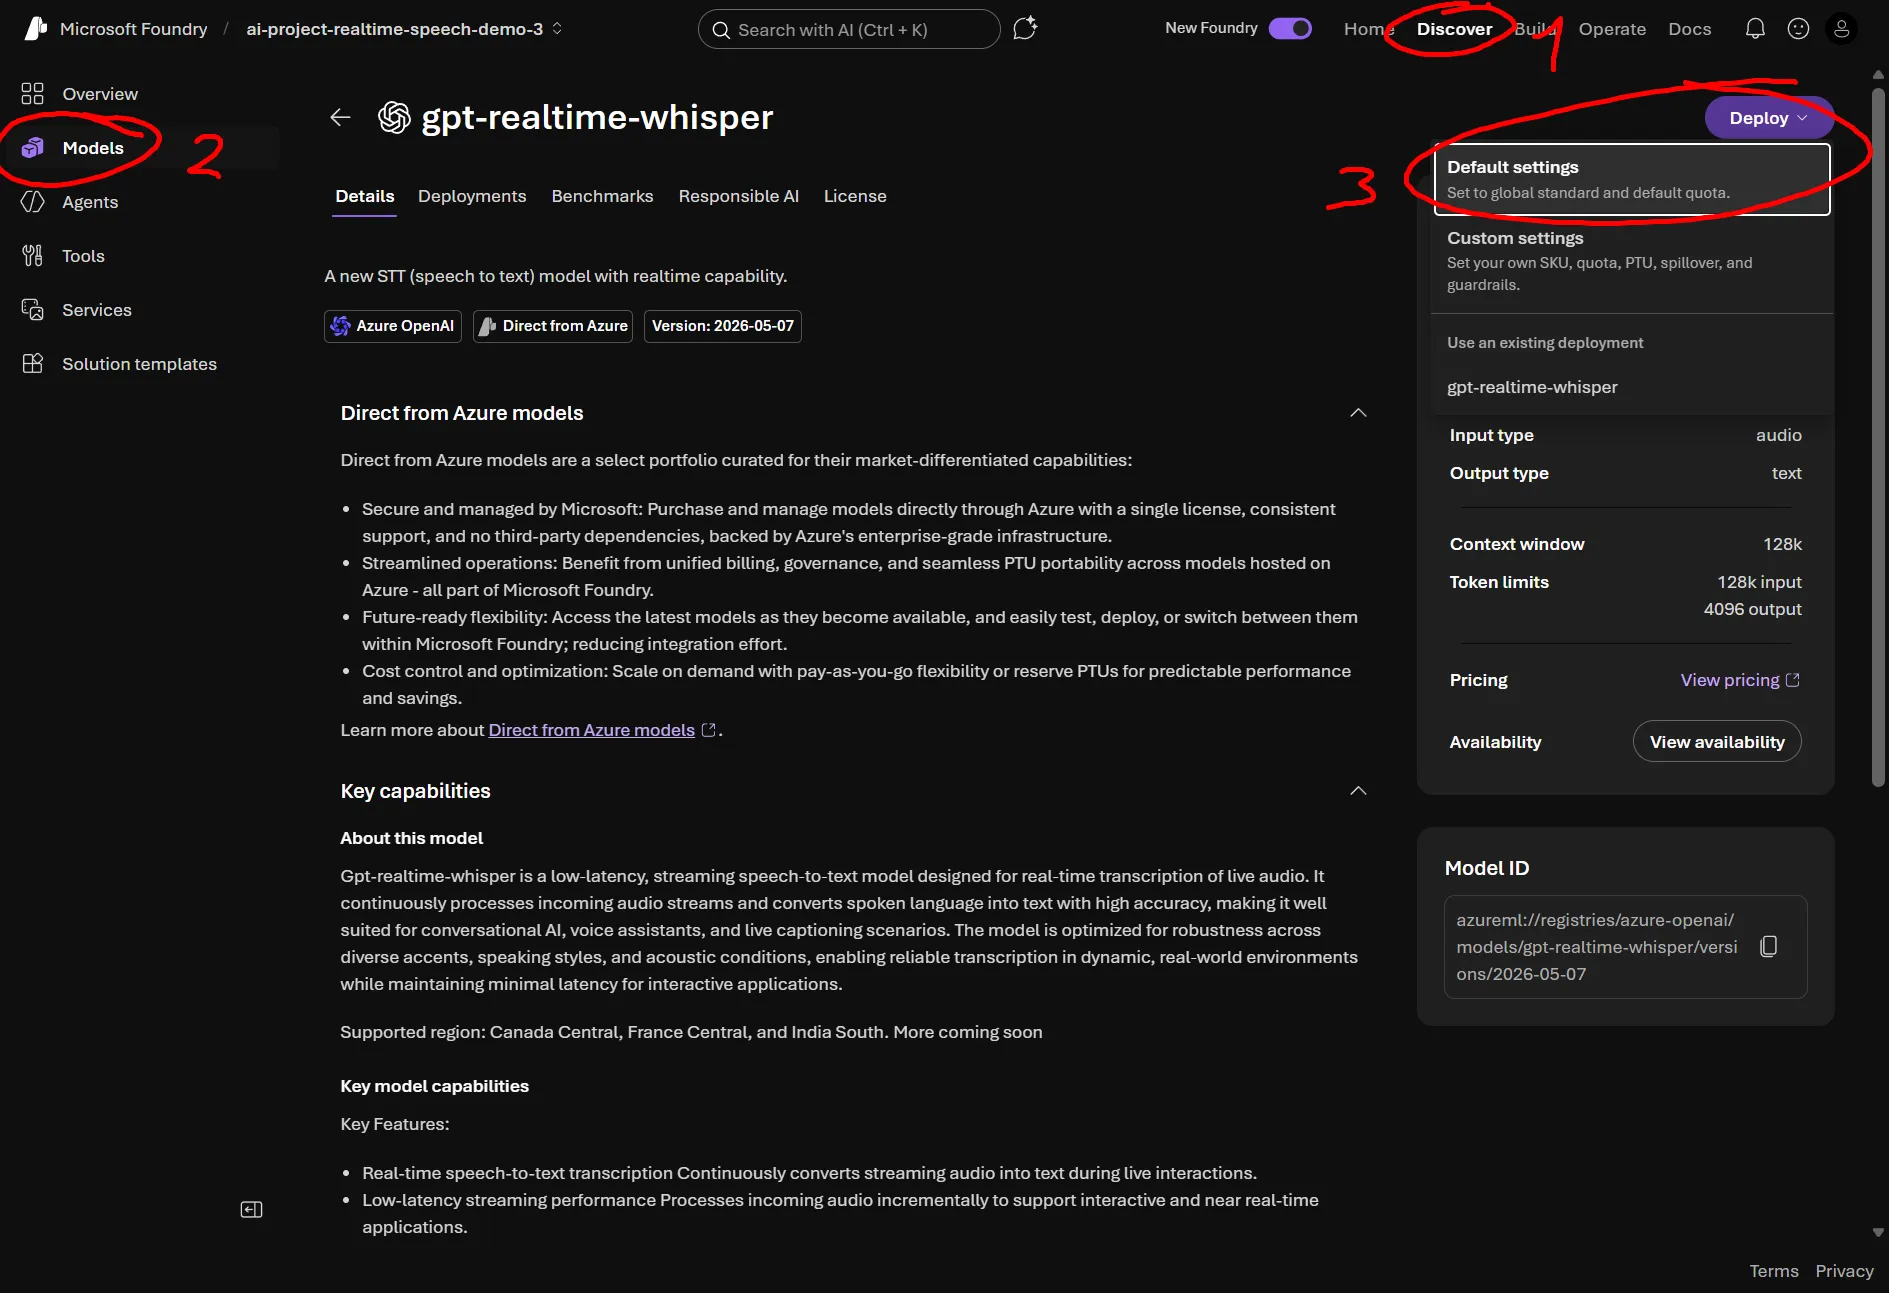Open the Deploy dropdown button
Image resolution: width=1889 pixels, height=1293 pixels.
click(1768, 118)
